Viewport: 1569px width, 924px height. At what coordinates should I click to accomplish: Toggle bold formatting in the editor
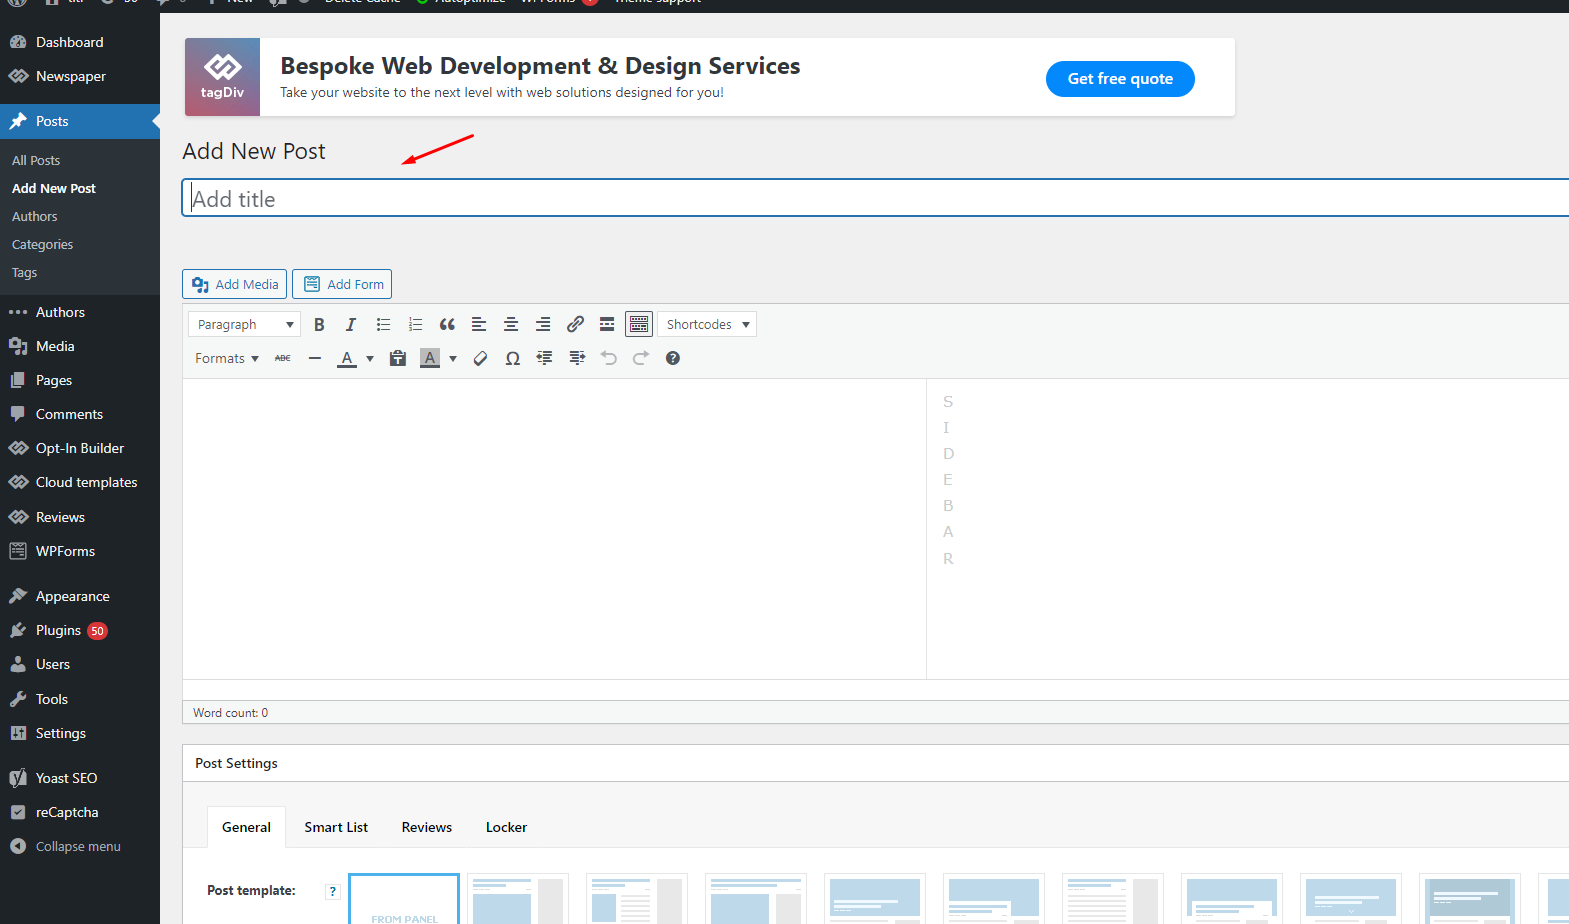[x=319, y=324]
